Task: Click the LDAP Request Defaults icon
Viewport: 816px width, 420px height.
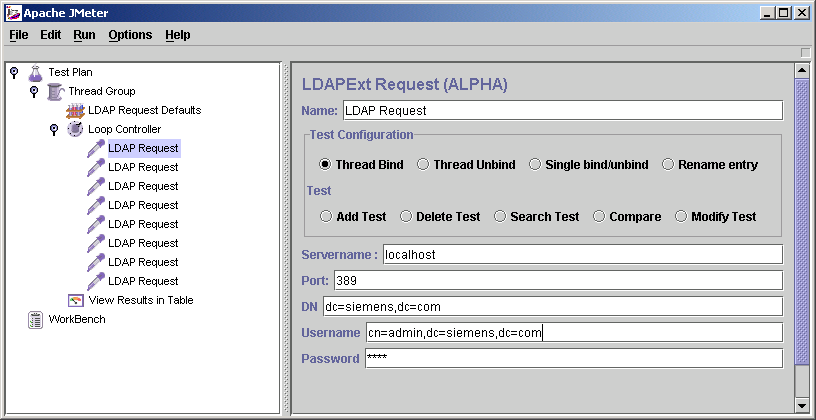Action: click(x=75, y=110)
